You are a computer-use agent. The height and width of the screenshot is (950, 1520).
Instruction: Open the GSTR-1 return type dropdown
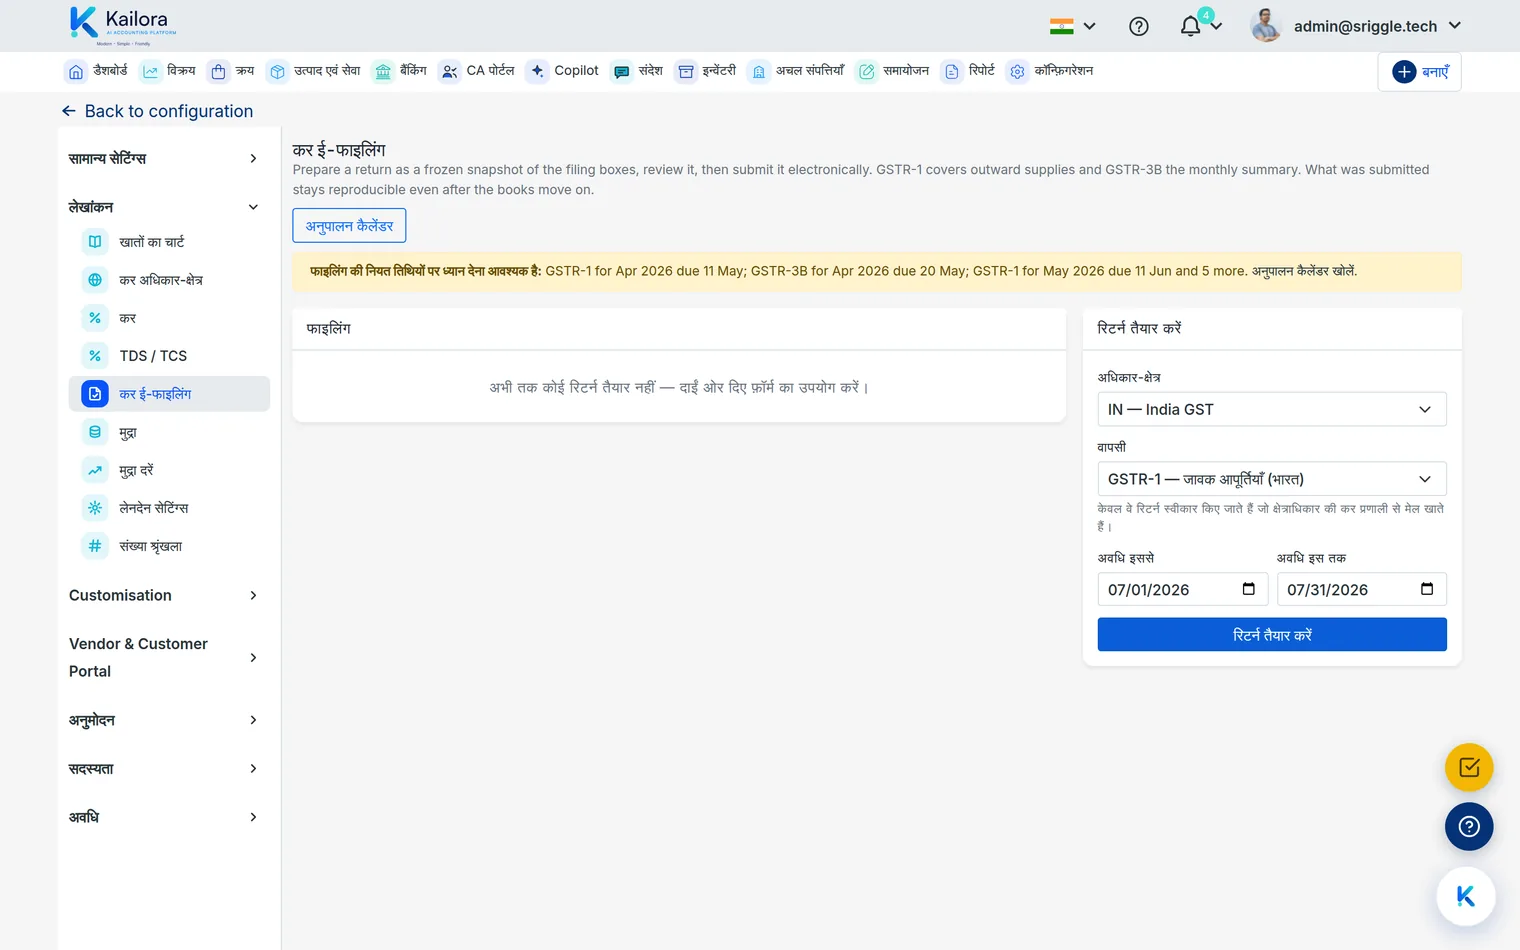tap(1272, 479)
